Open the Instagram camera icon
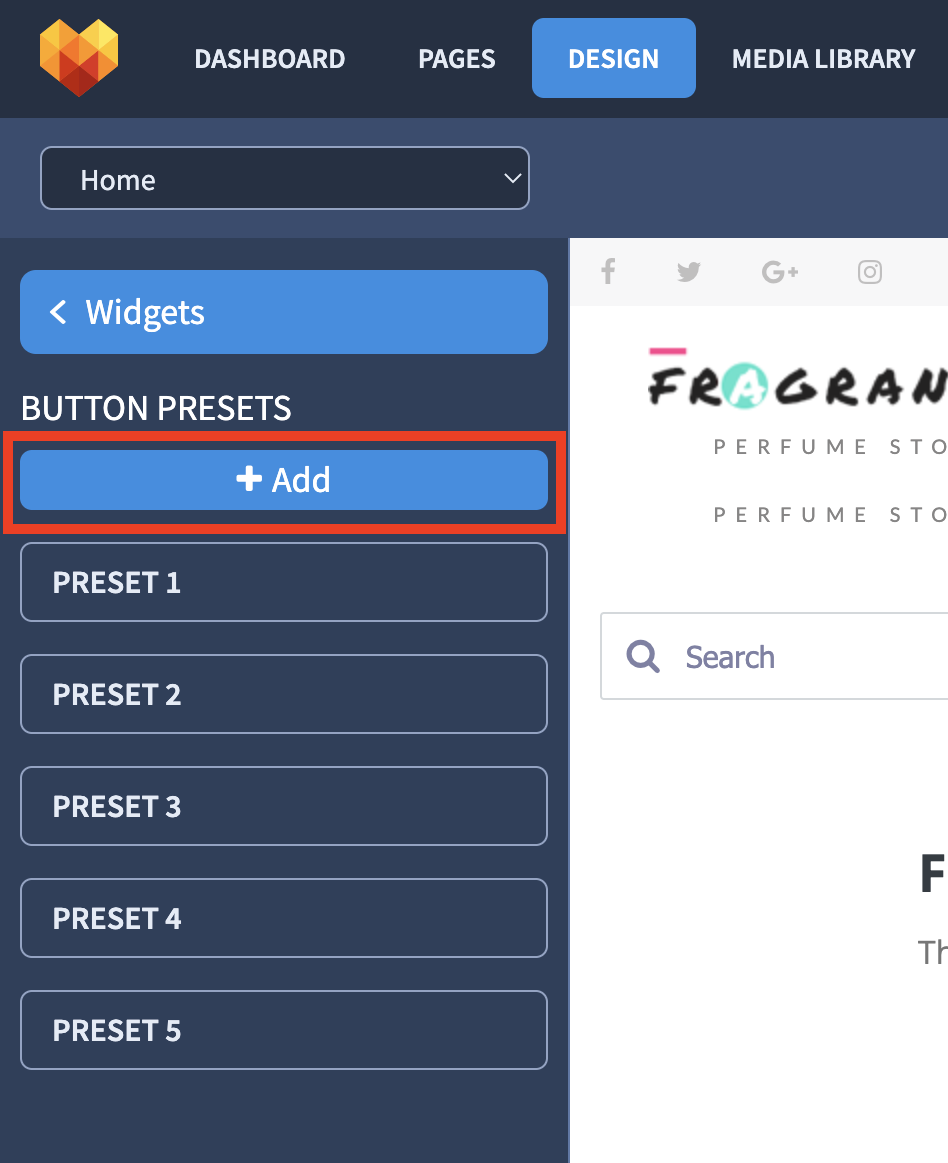948x1163 pixels. click(x=869, y=272)
